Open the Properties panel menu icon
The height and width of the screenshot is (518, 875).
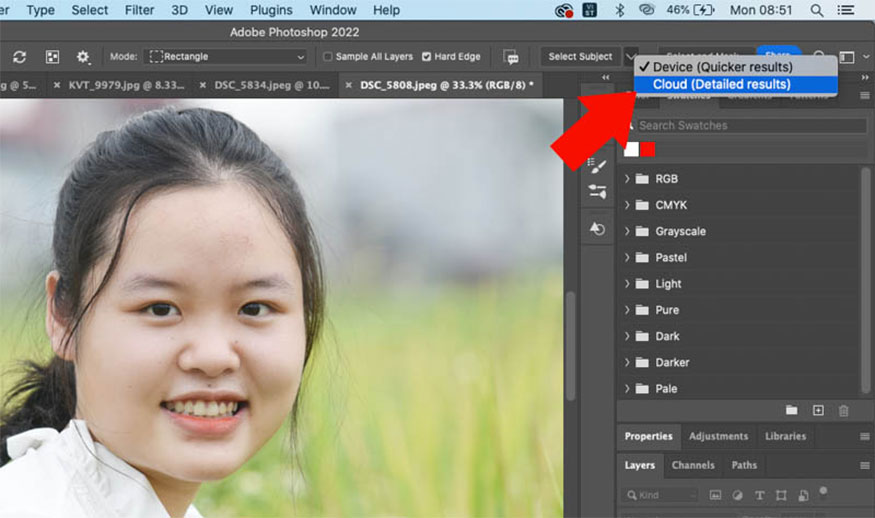click(864, 437)
